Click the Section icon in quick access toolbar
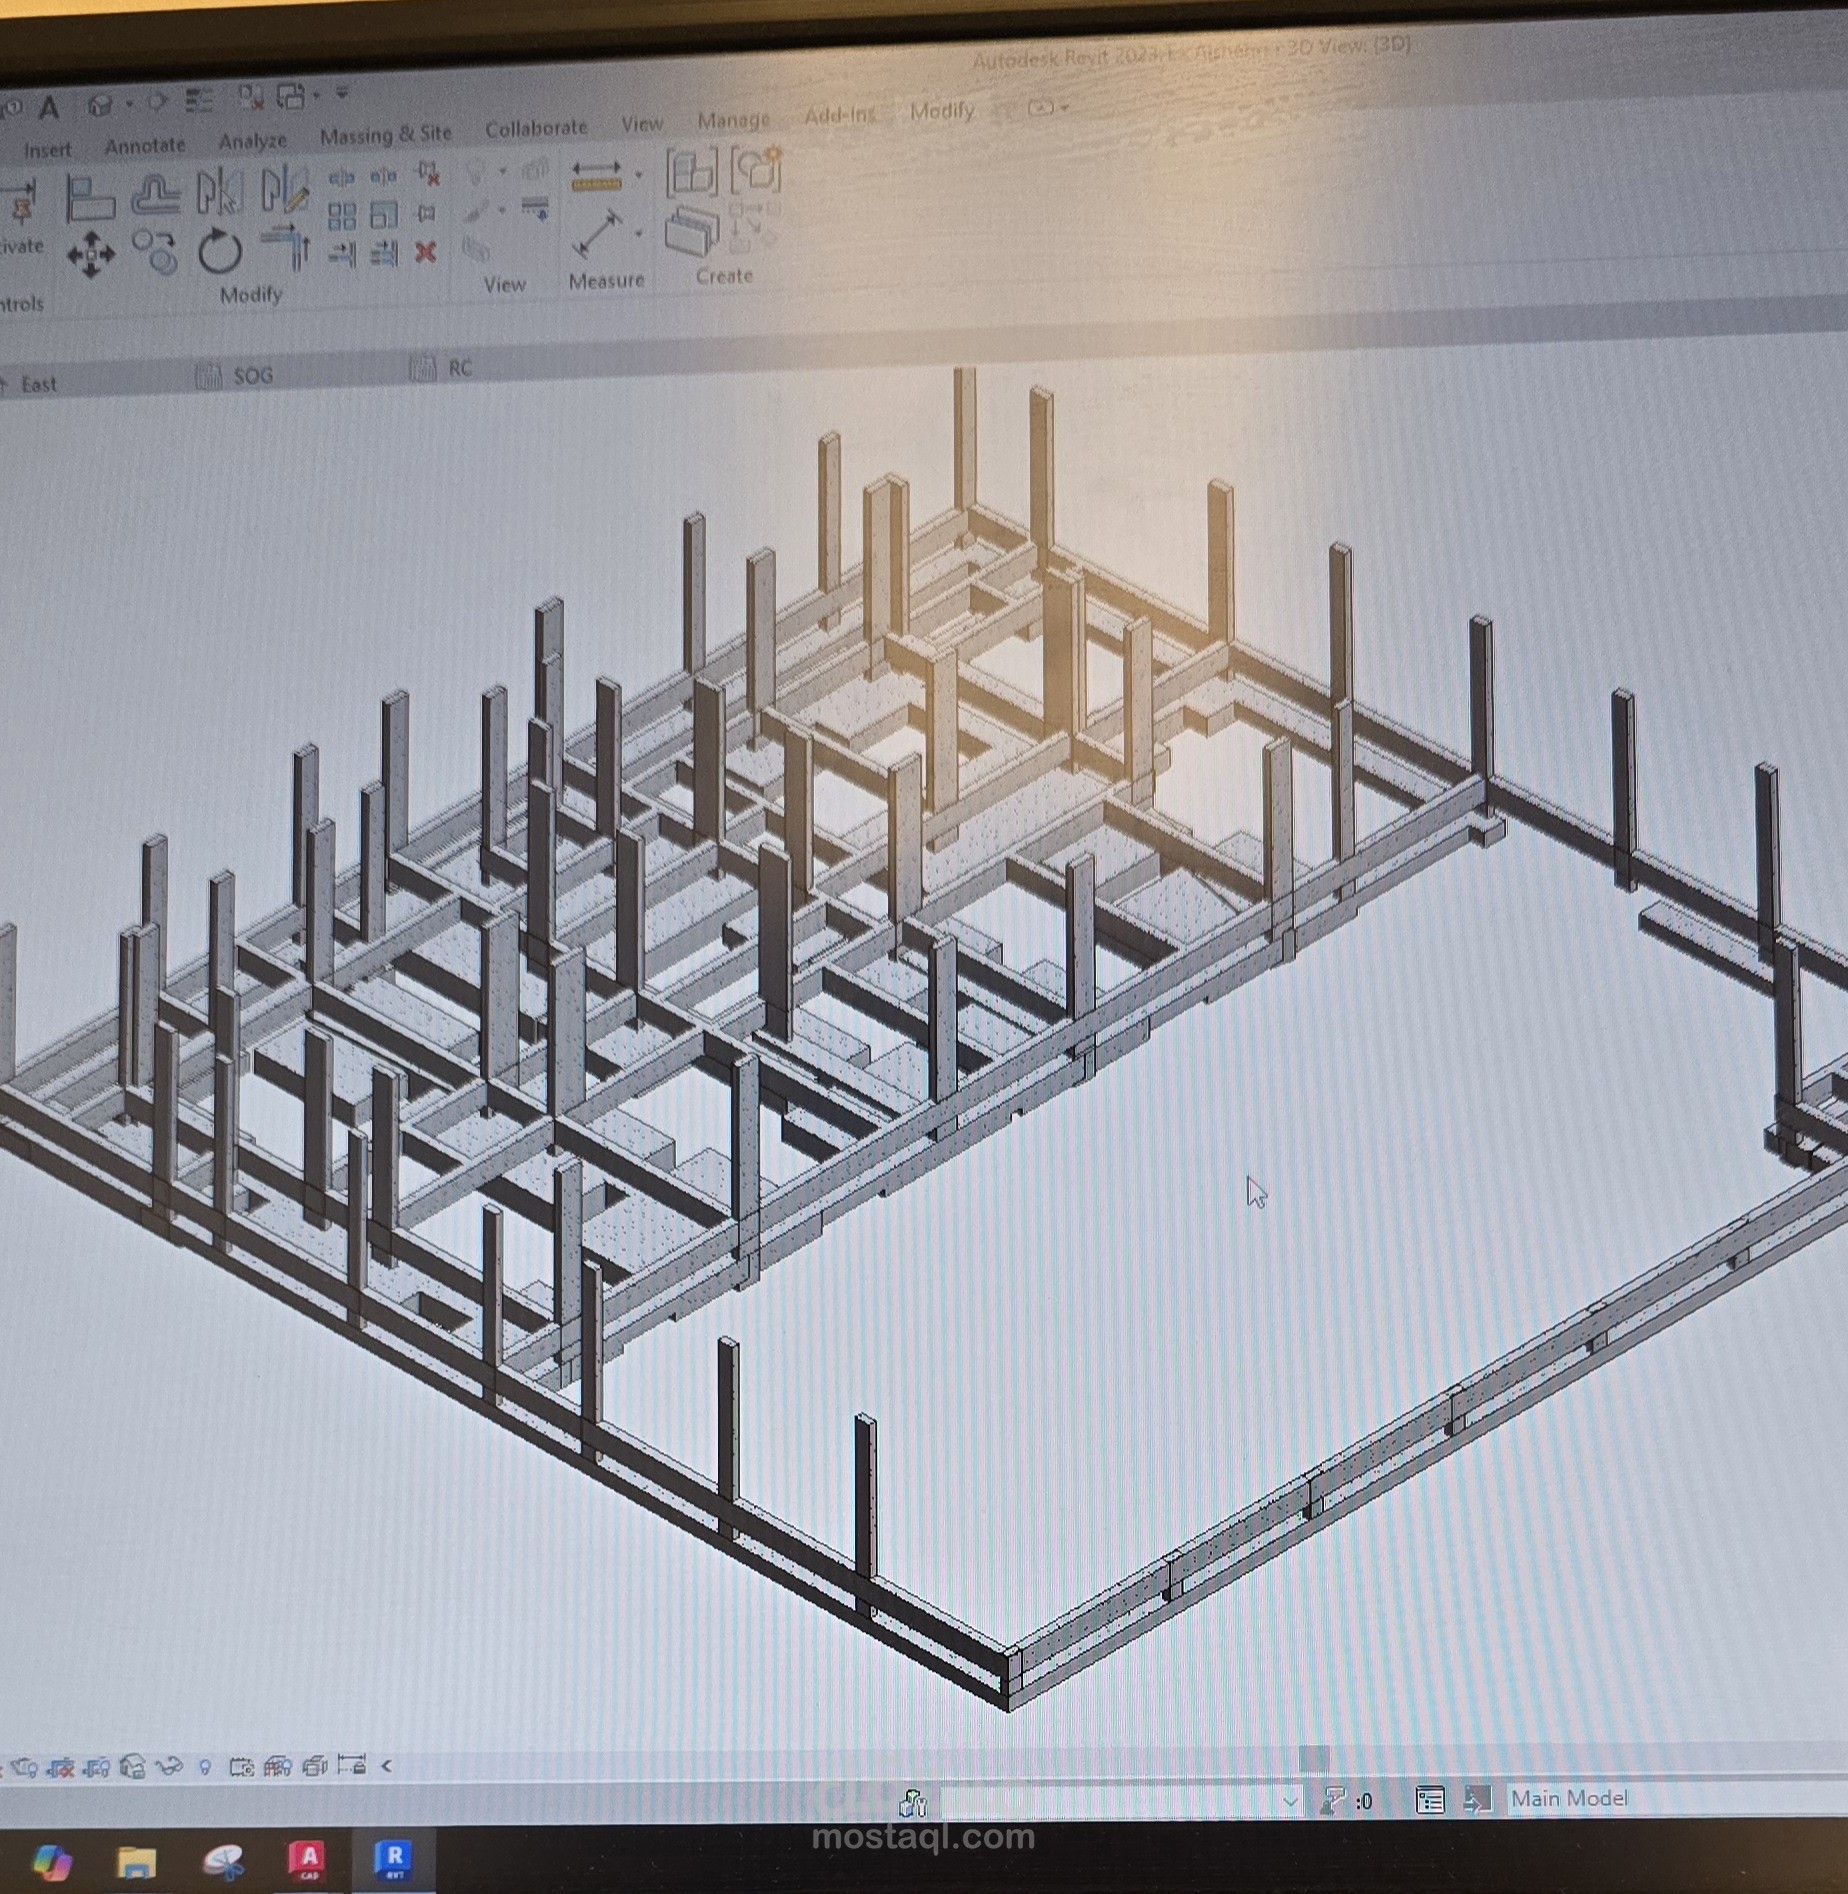The image size is (1848, 1894). tap(157, 103)
